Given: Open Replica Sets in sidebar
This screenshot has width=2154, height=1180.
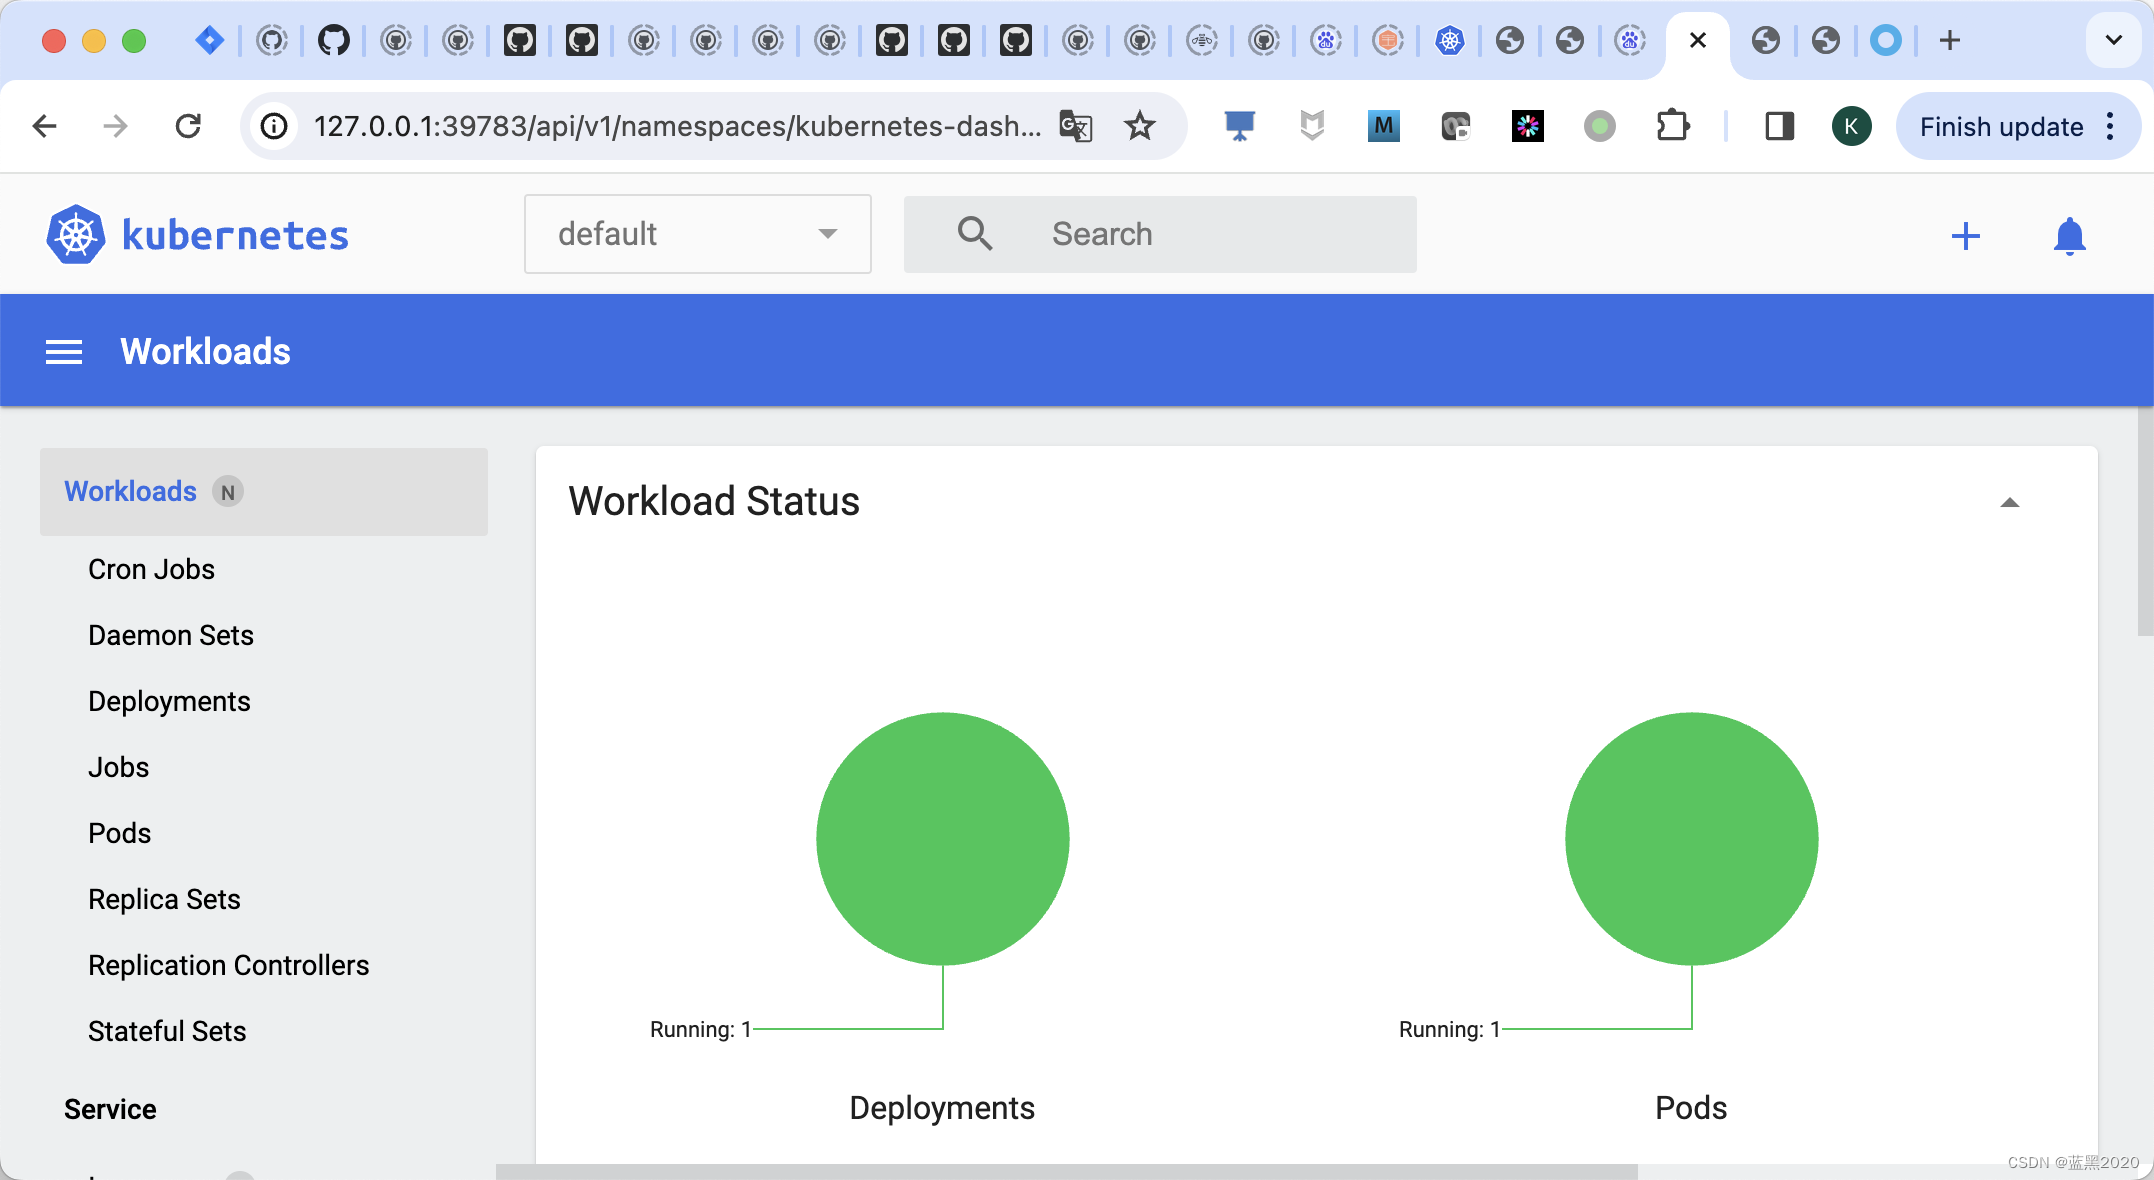Looking at the screenshot, I should tap(164, 899).
